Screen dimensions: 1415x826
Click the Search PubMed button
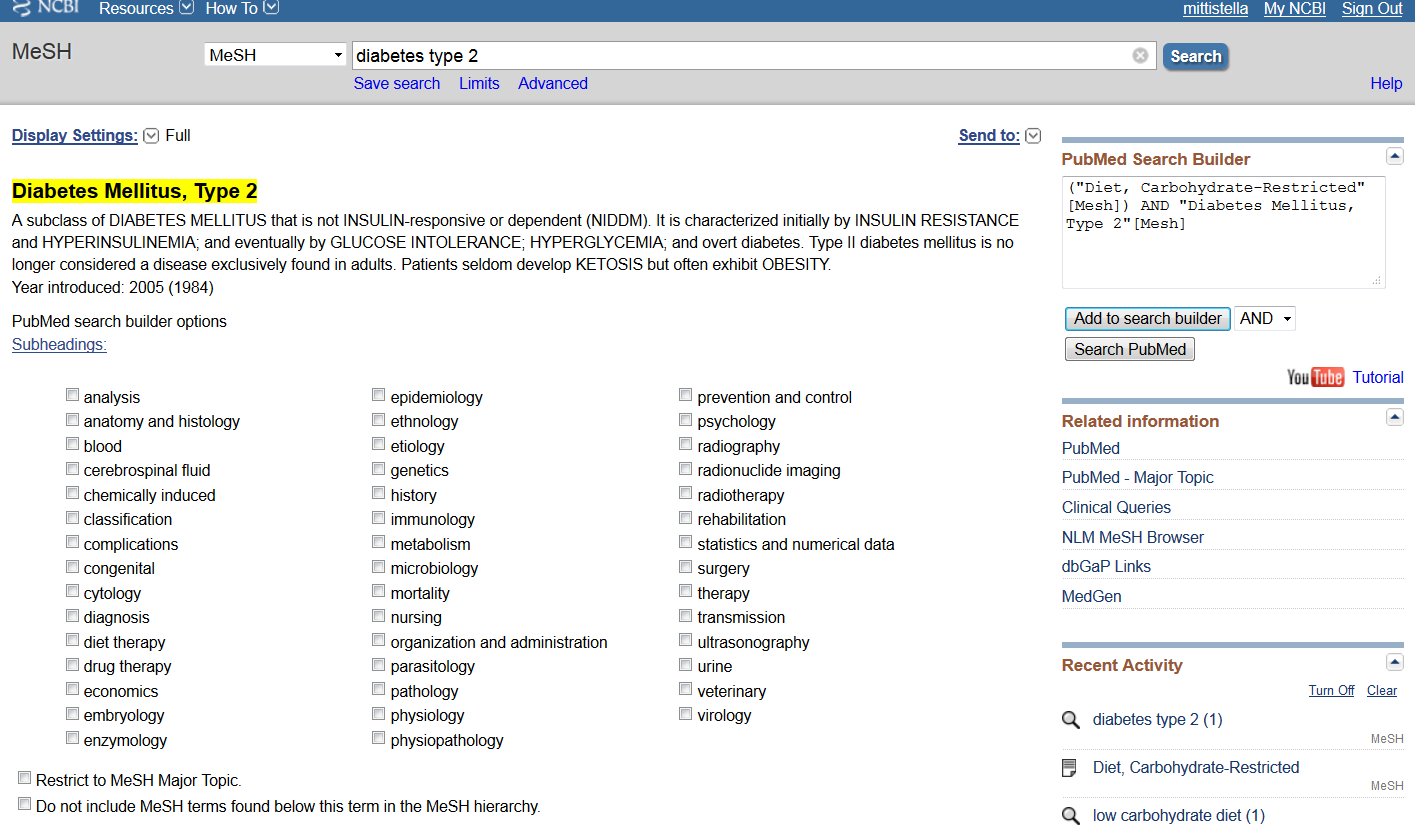click(1130, 350)
